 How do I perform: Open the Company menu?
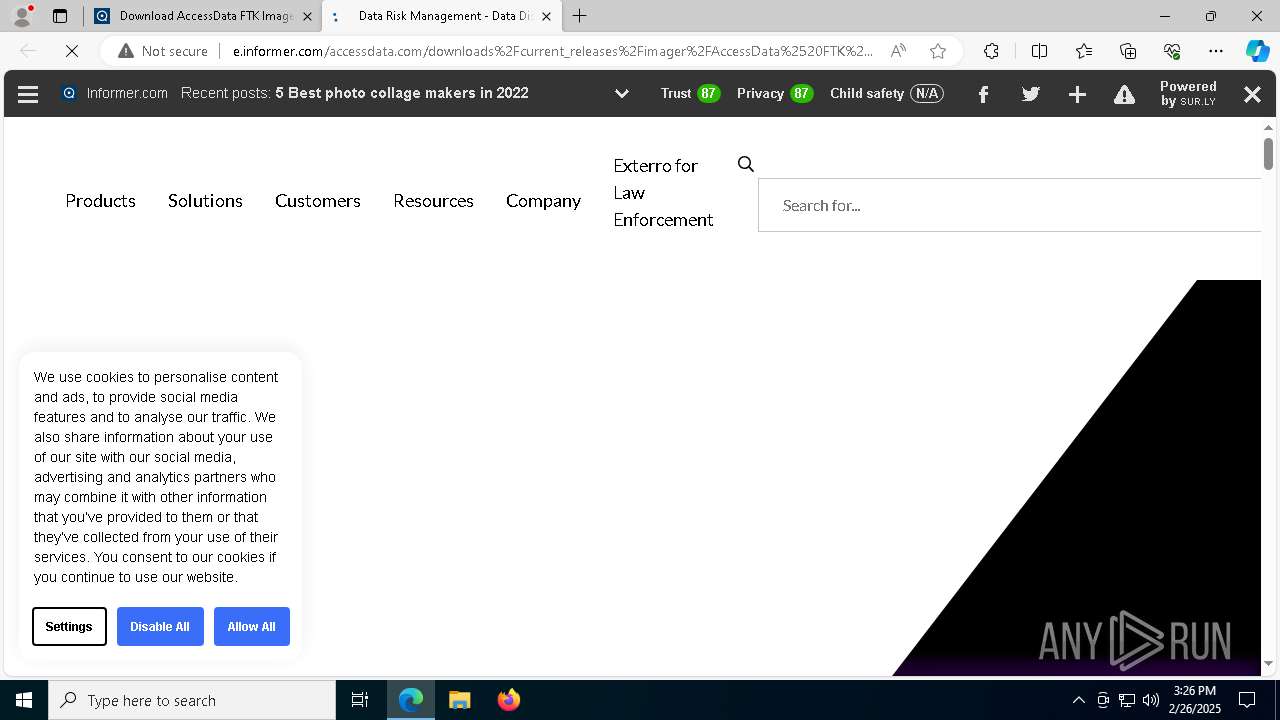coord(543,200)
